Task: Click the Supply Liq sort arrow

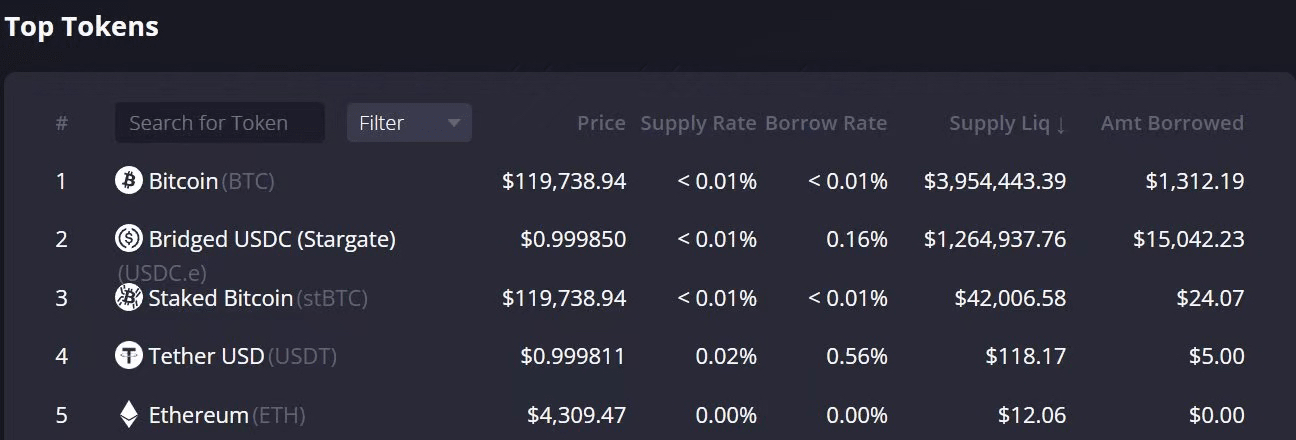Action: (1061, 124)
